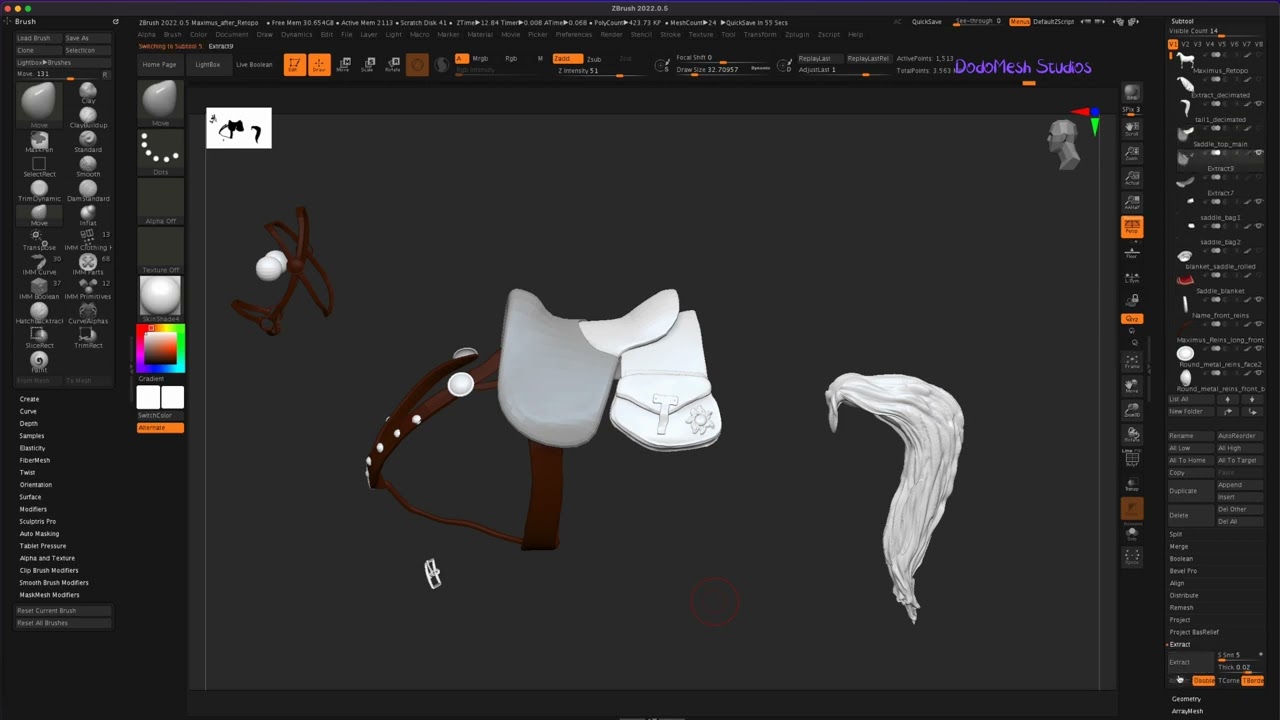
Task: Click the LightBox button
Action: tap(207, 65)
